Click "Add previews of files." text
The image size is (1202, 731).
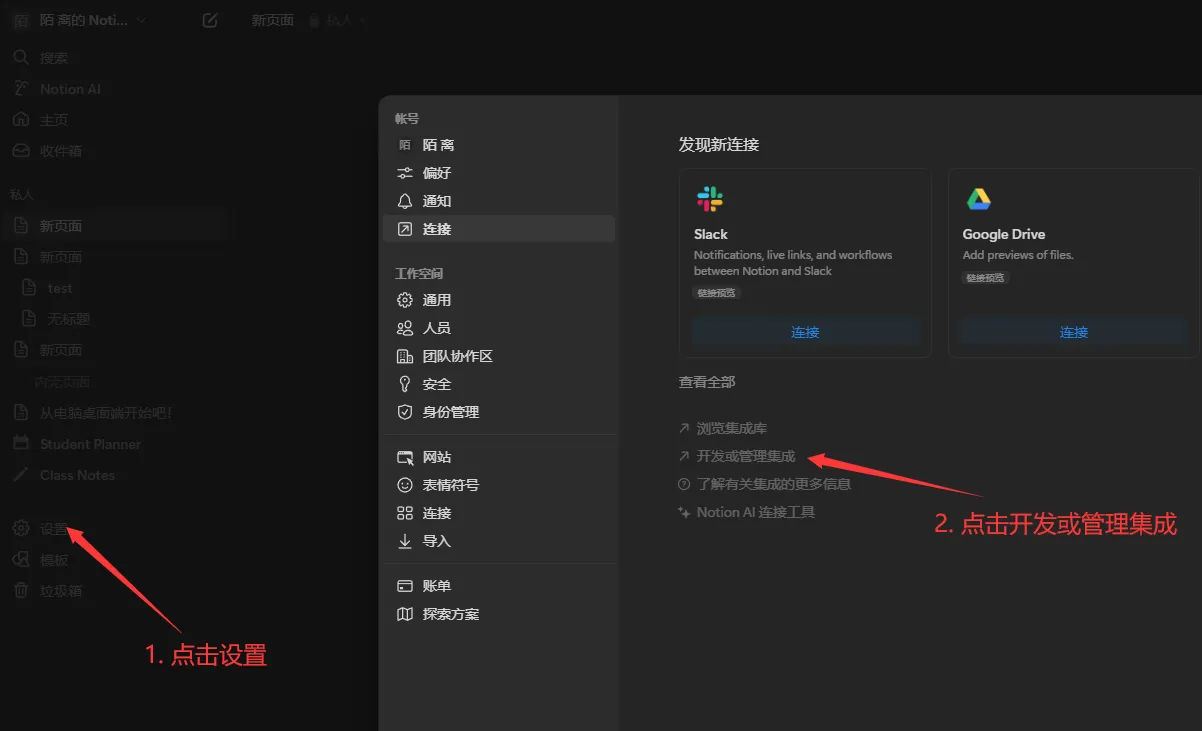1018,255
